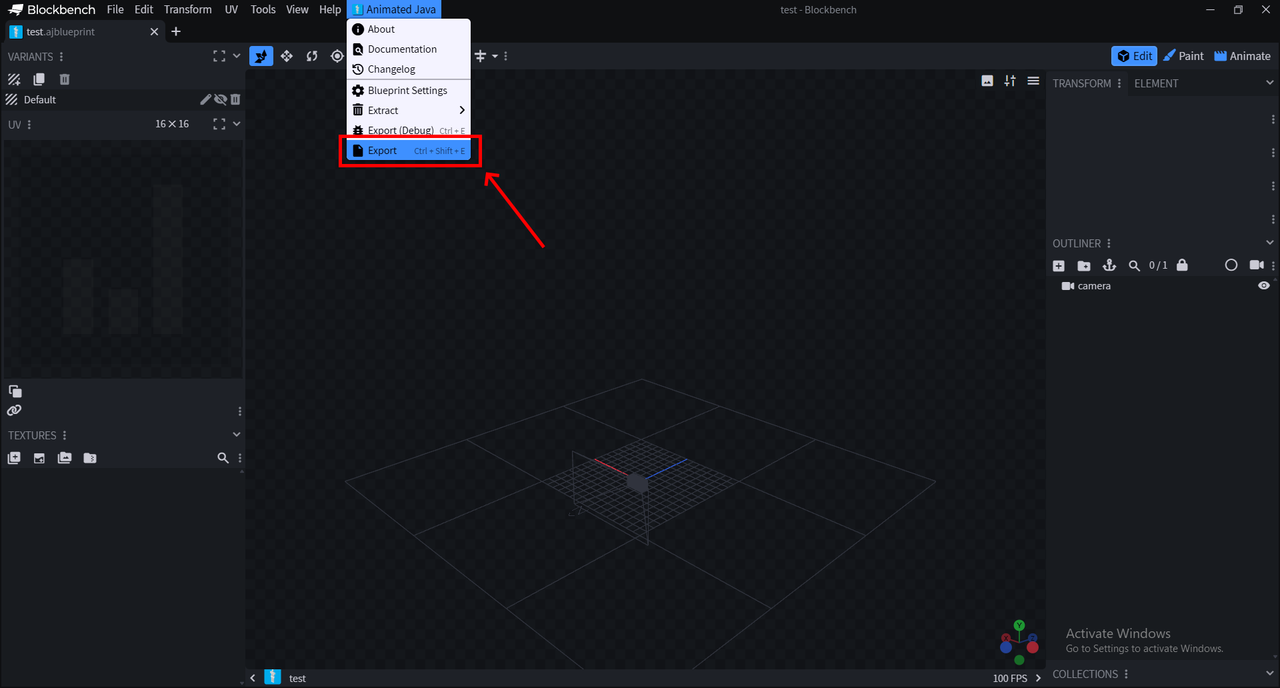1280x688 pixels.
Task: Add a group folder in Outliner
Action: click(x=1084, y=265)
